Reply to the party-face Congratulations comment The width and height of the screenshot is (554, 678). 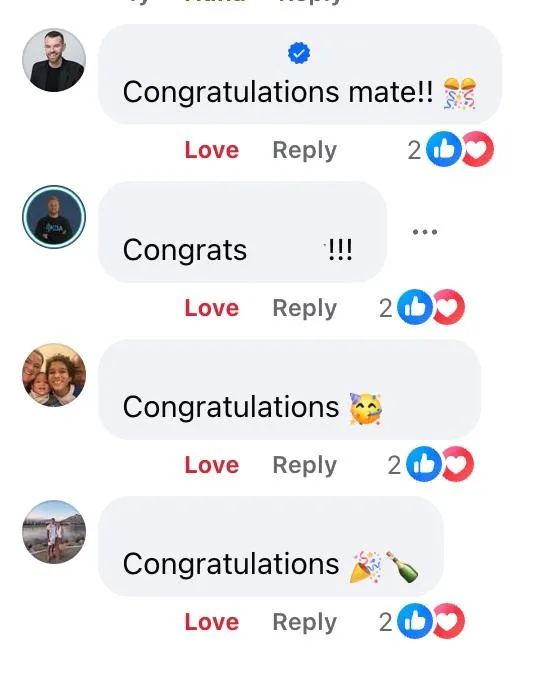click(304, 466)
